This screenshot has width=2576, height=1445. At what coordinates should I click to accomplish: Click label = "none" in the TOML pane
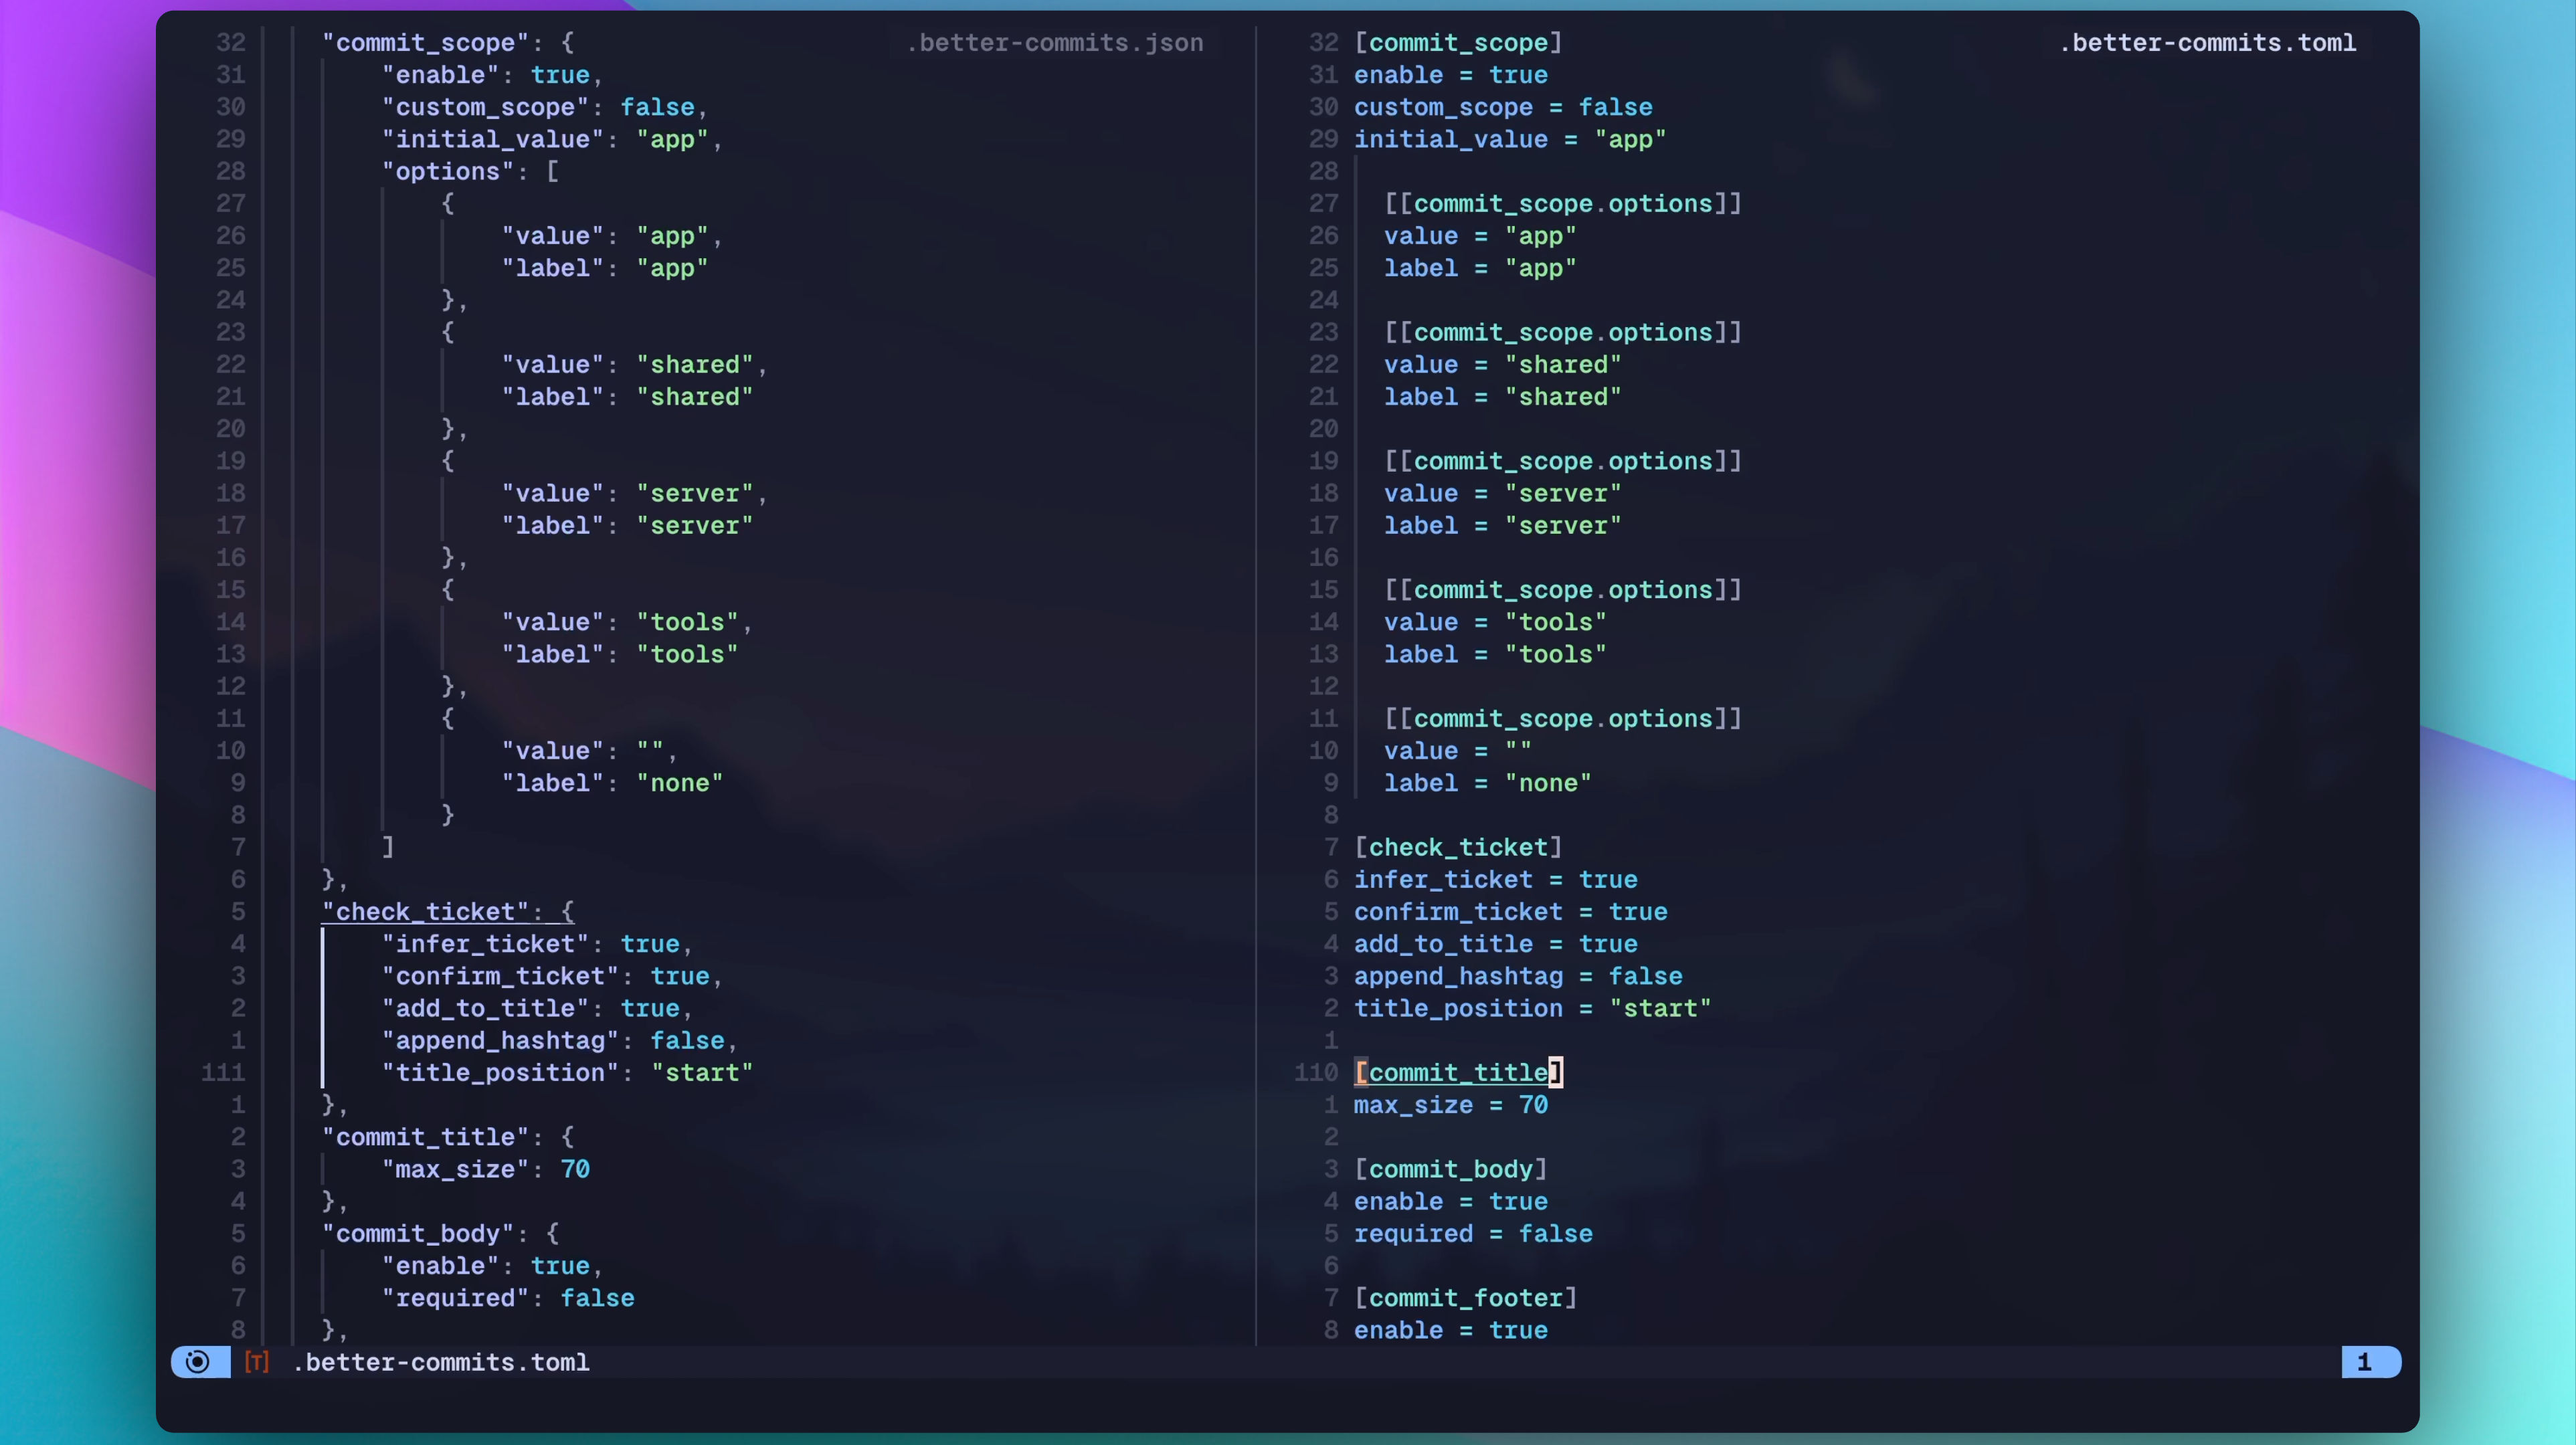pyautogui.click(x=1488, y=783)
